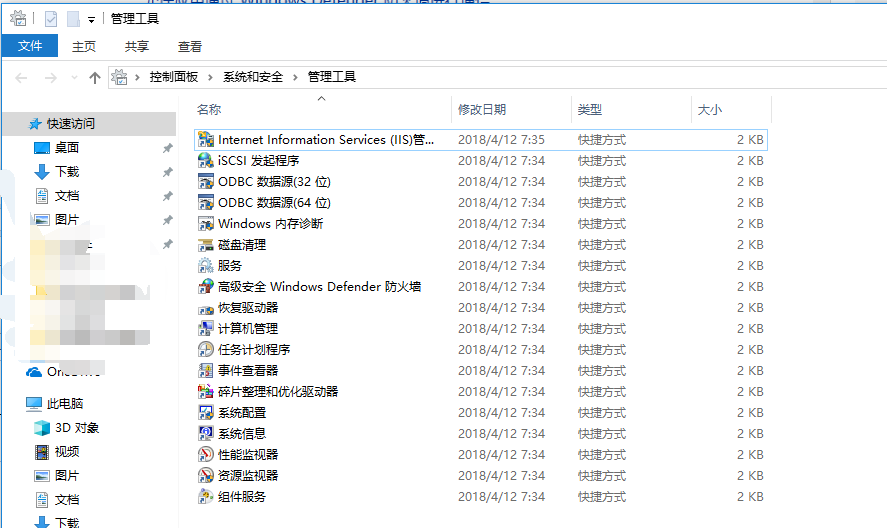Screen dimensions: 887x528
Task: Select 快速访问 in navigation pane
Action: 89,124
